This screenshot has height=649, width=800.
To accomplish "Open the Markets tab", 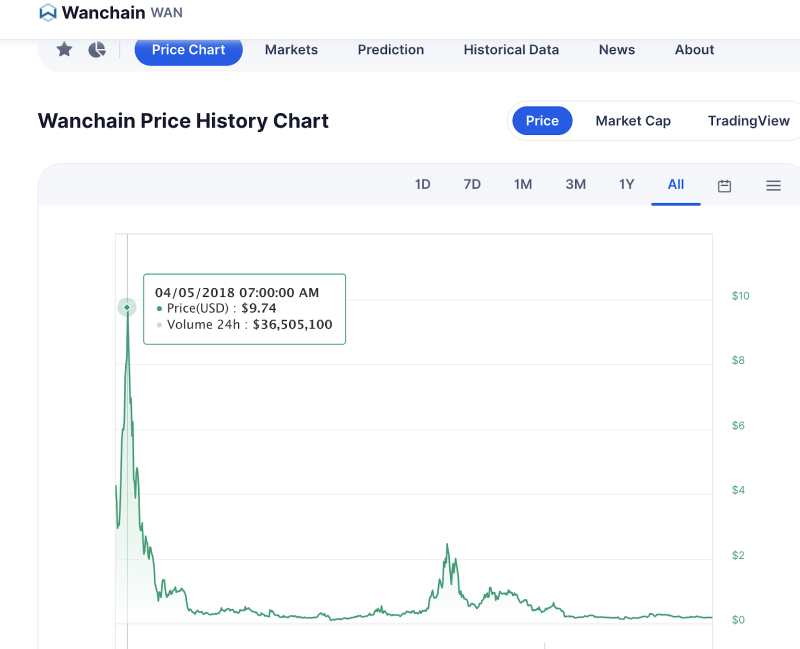I will (291, 49).
